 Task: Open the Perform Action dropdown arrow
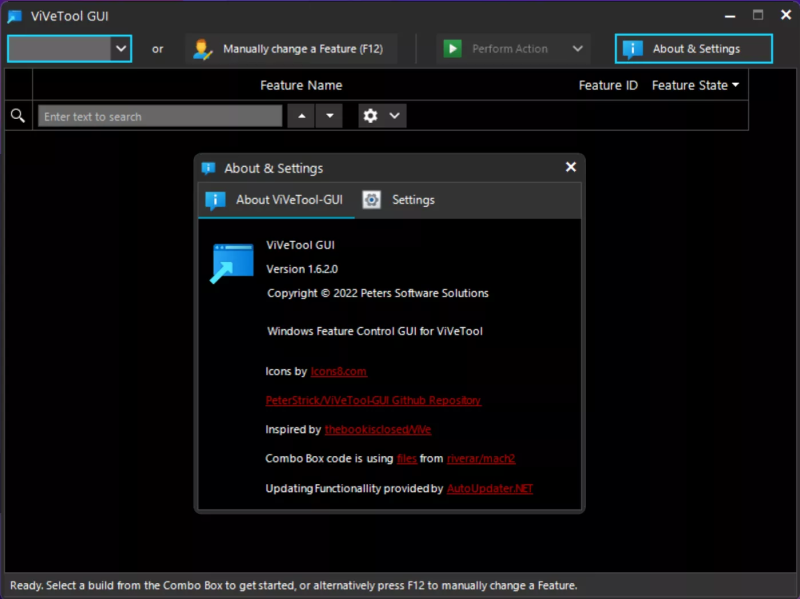[x=577, y=48]
